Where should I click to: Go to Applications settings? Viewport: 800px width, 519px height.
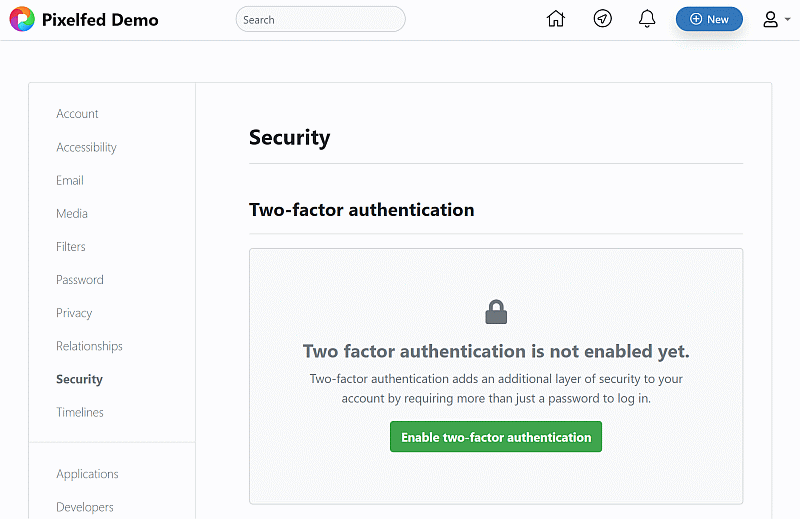point(87,474)
